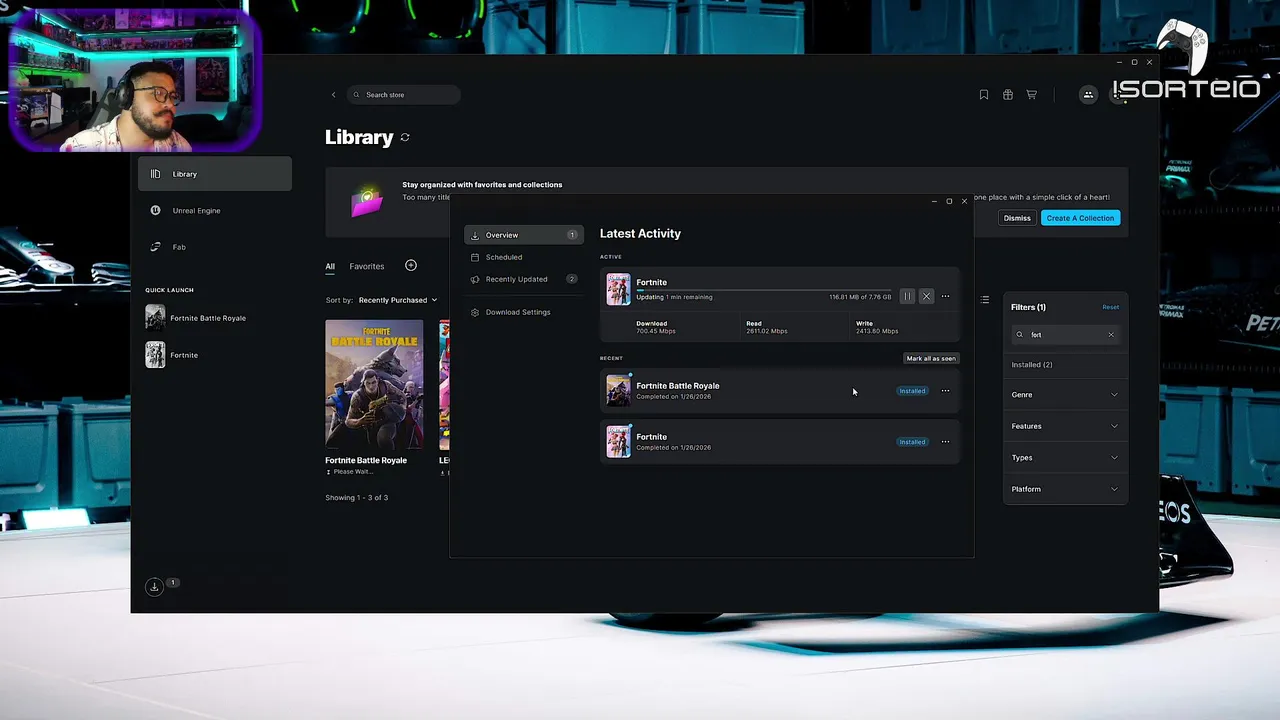Image resolution: width=1280 pixels, height=720 pixels.
Task: Open the downloads icon at the bottom left
Action: click(154, 587)
